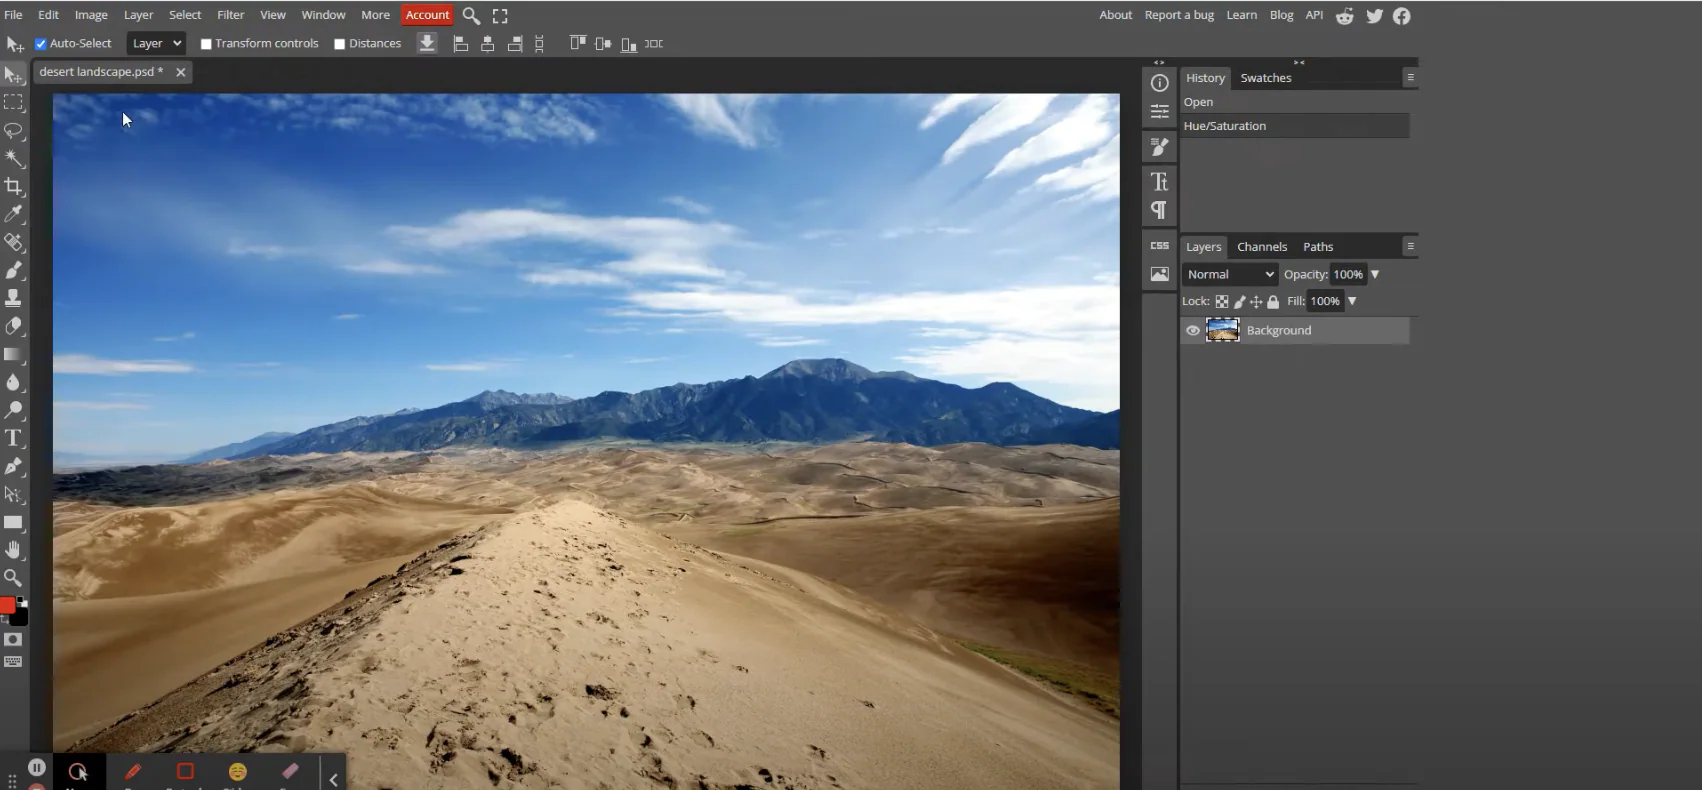Click the red foreground color swatch
The image size is (1702, 790).
[7, 605]
